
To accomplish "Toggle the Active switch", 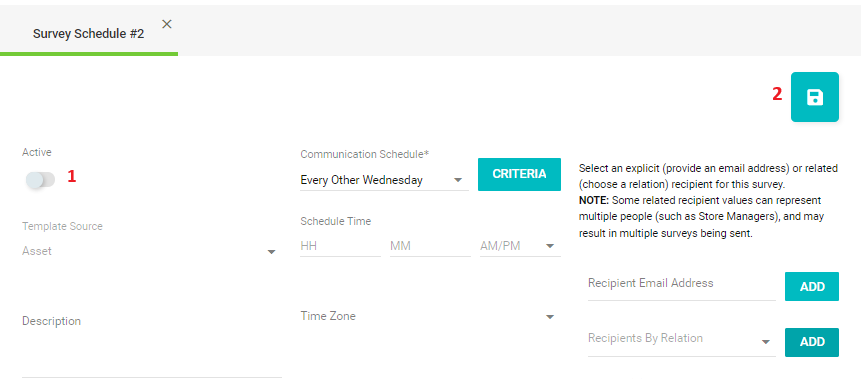I will pos(40,180).
